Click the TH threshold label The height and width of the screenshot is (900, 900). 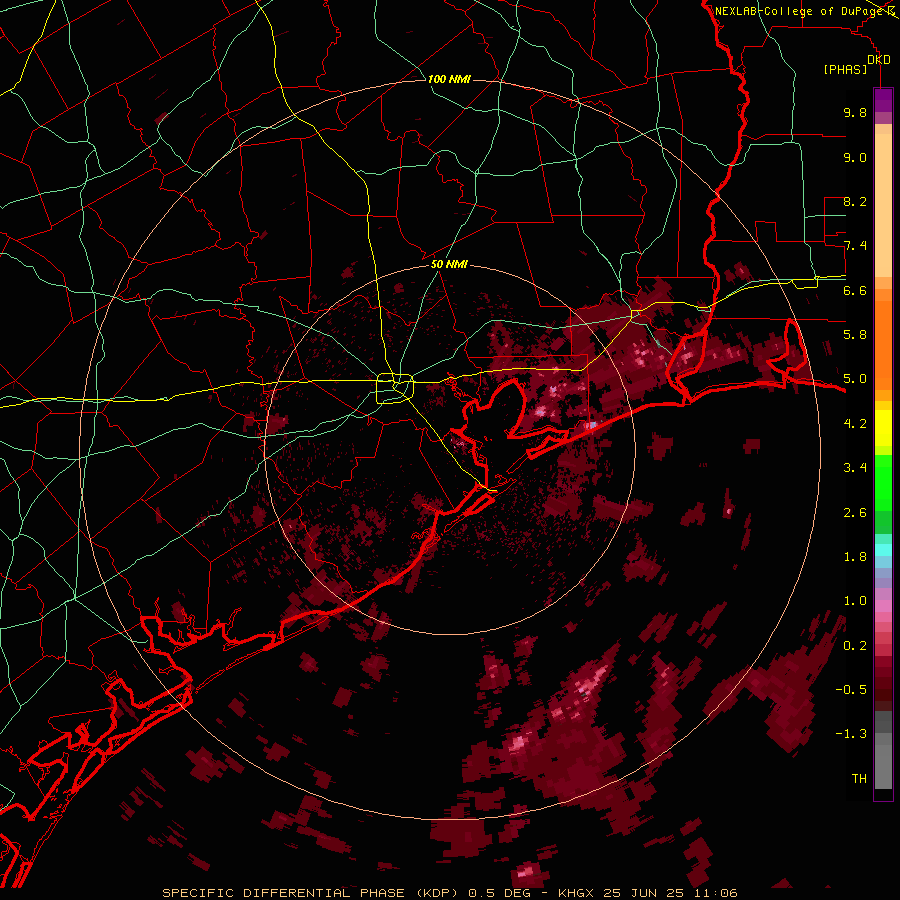click(859, 779)
